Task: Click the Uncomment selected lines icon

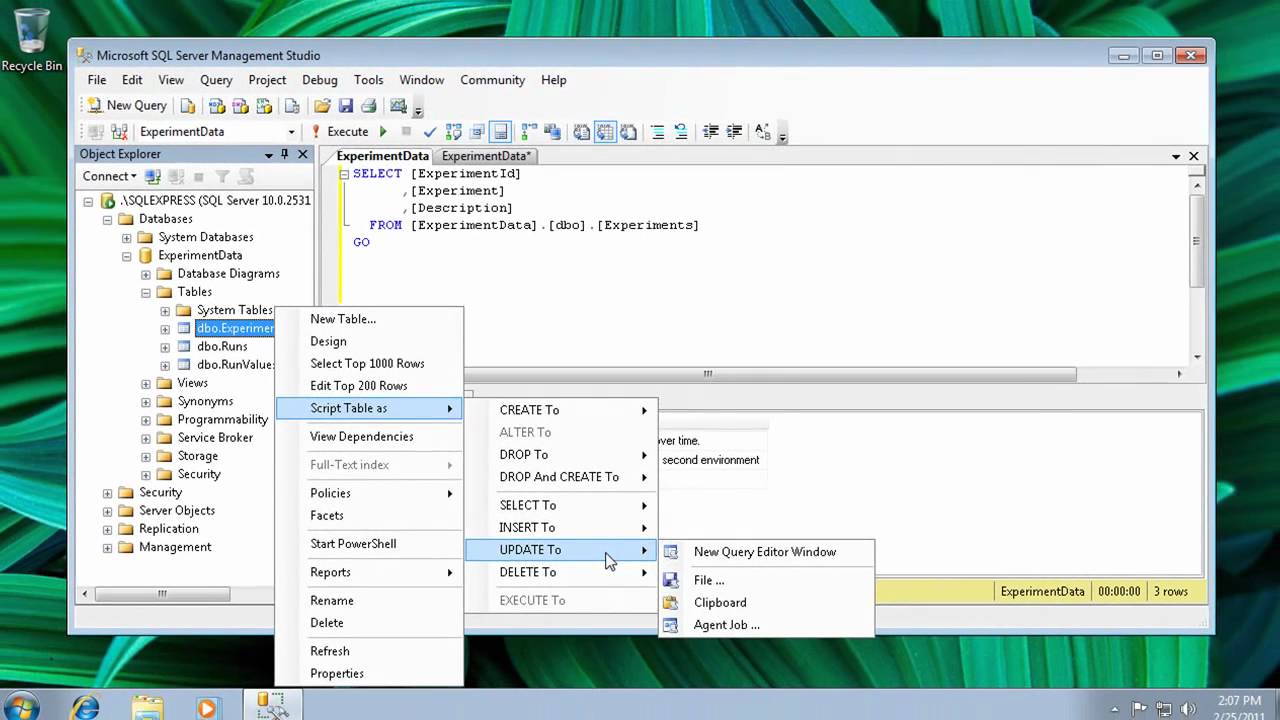Action: point(681,131)
